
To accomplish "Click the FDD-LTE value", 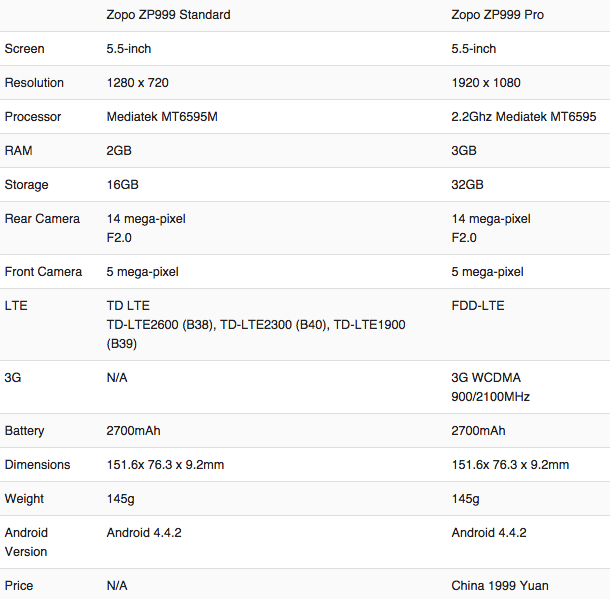I will [x=478, y=305].
